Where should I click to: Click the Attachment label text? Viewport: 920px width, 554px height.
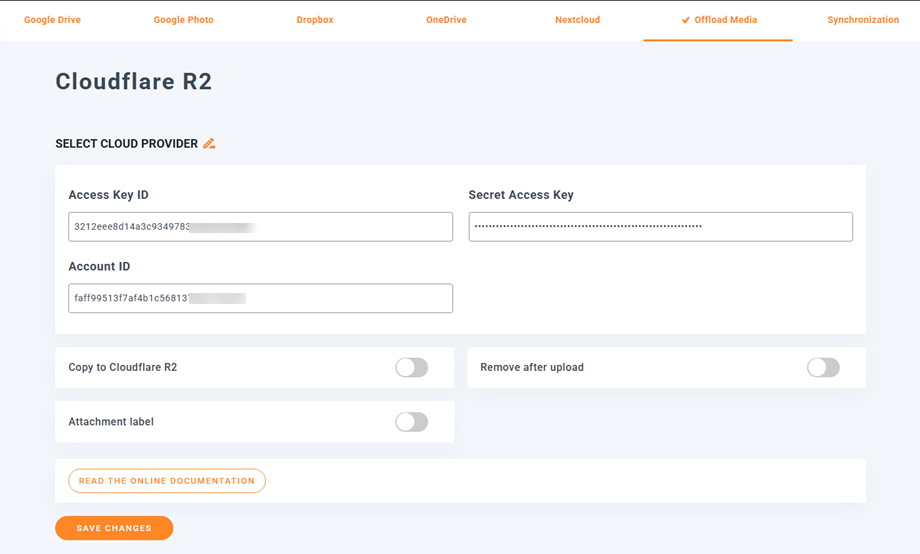coord(111,422)
